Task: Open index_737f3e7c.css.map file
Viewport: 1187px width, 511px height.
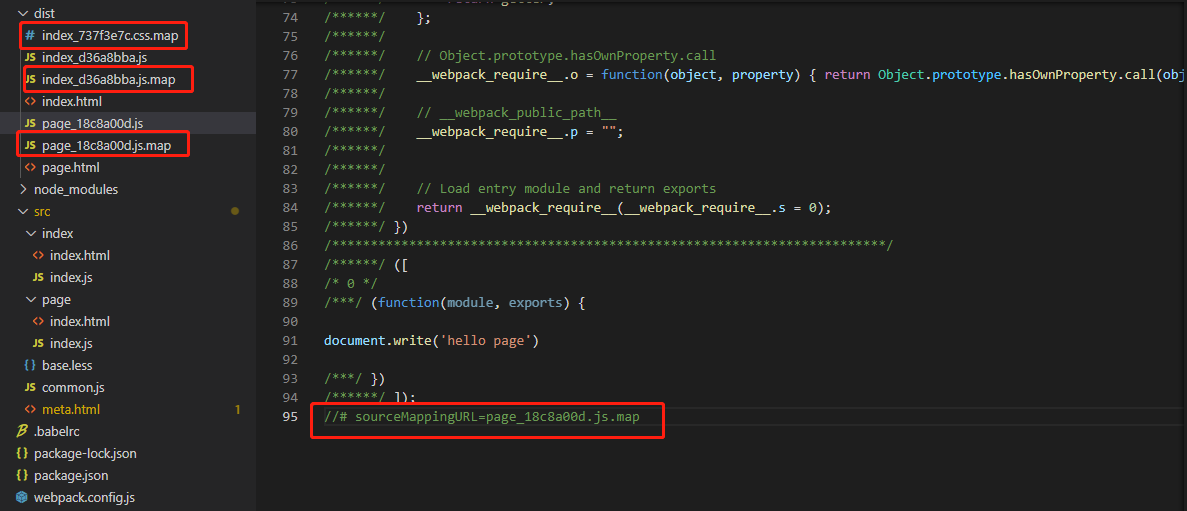Action: pyautogui.click(x=110, y=36)
